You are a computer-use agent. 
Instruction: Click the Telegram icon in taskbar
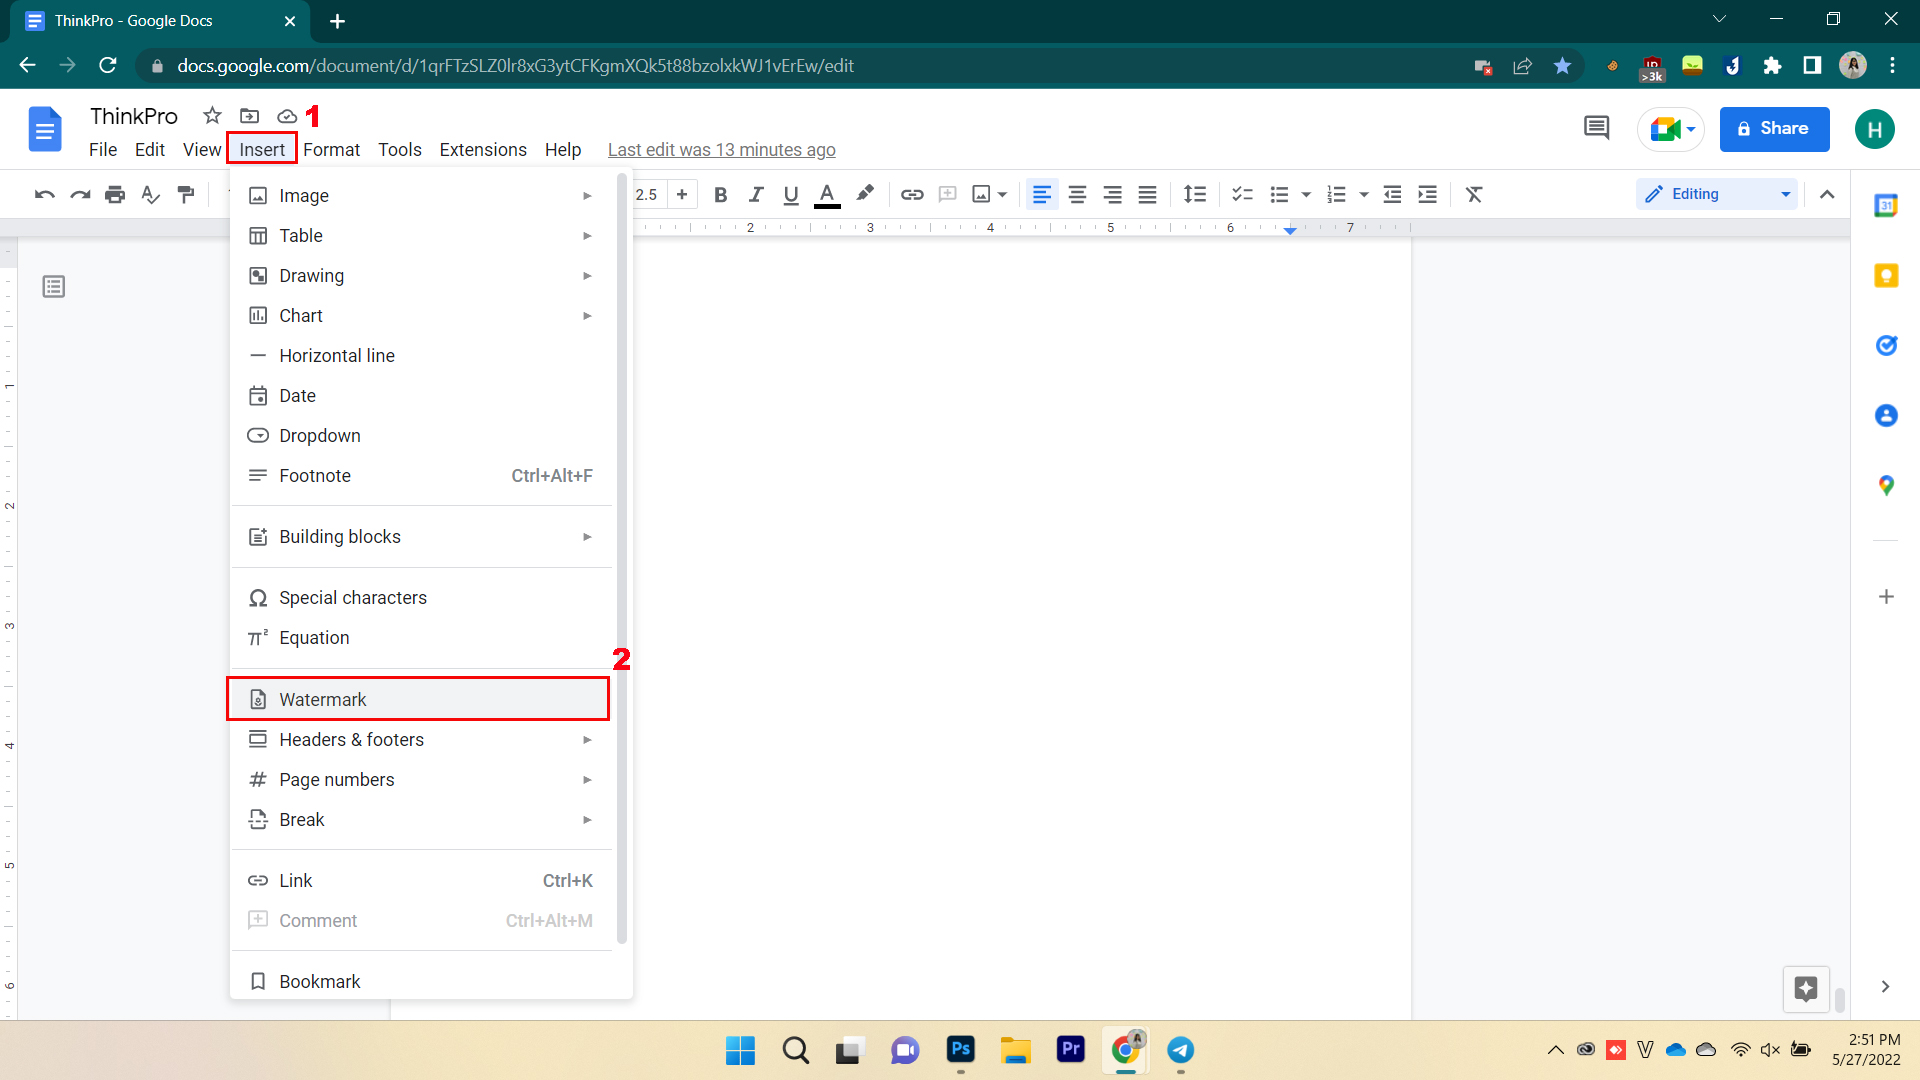[1182, 1050]
